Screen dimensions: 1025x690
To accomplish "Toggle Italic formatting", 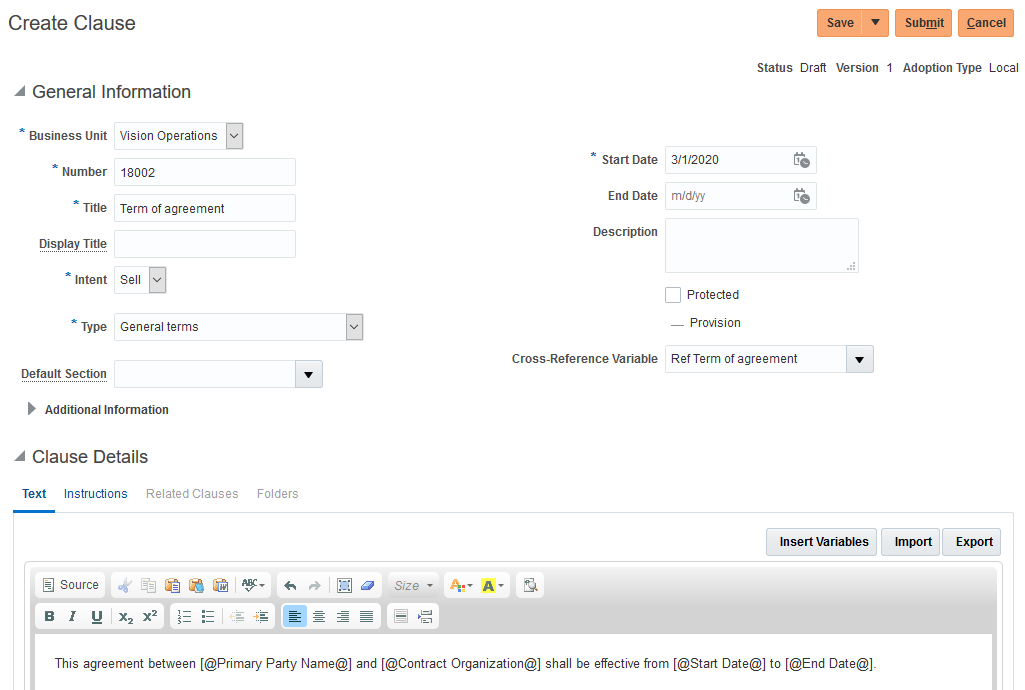I will point(73,616).
